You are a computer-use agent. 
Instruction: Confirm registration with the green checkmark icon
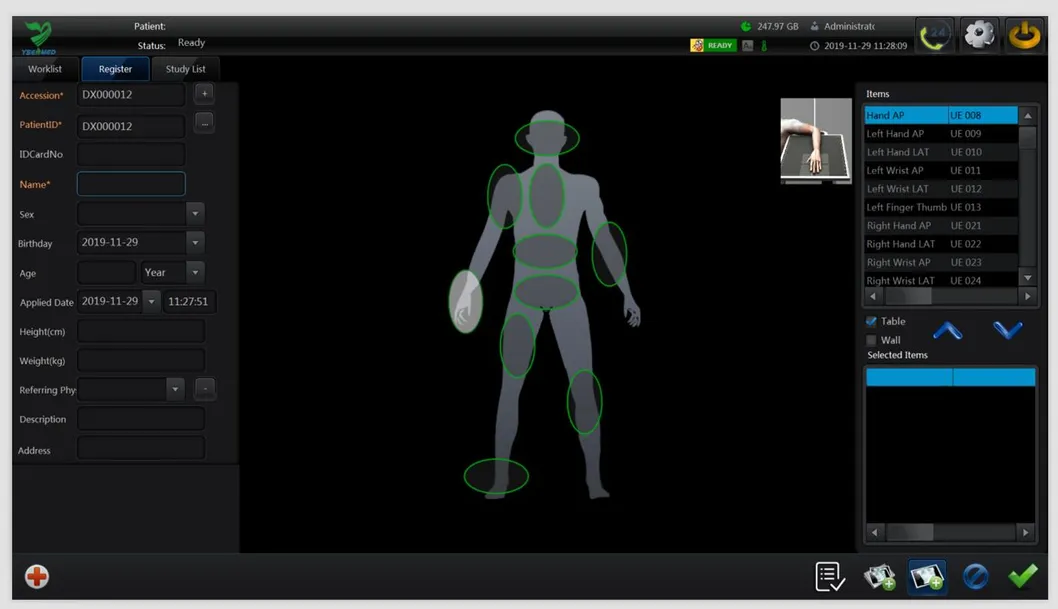pos(1022,576)
